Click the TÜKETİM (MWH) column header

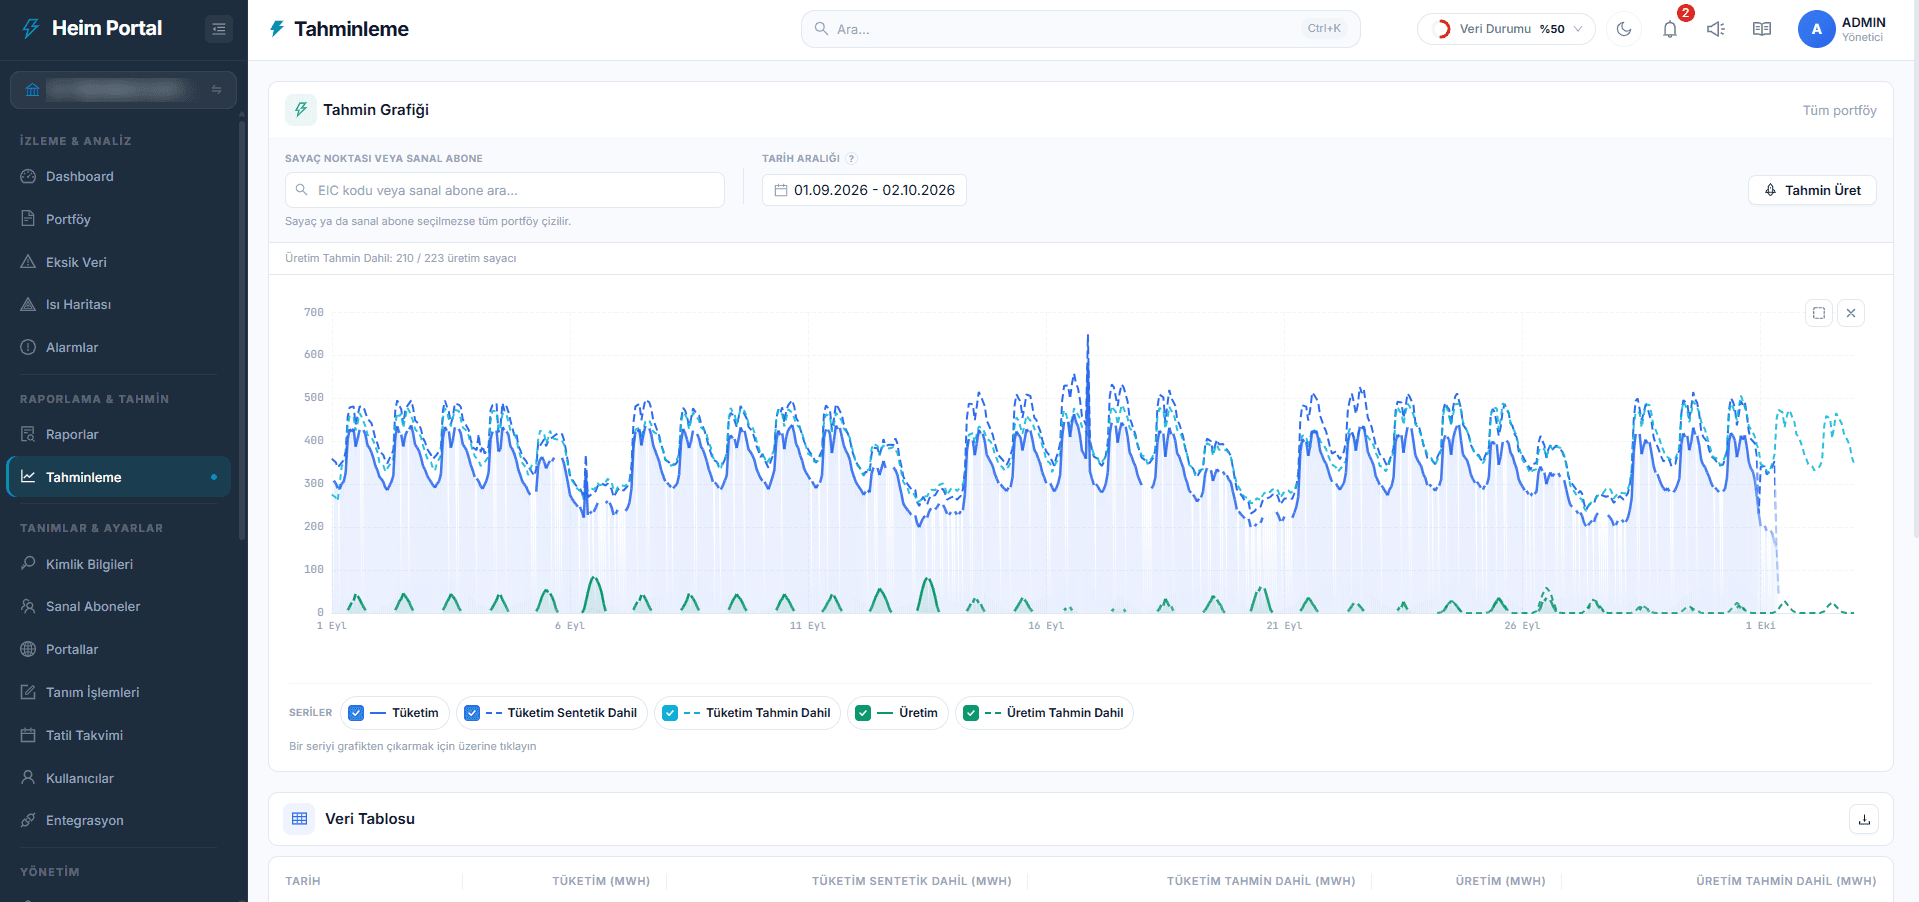tap(601, 881)
